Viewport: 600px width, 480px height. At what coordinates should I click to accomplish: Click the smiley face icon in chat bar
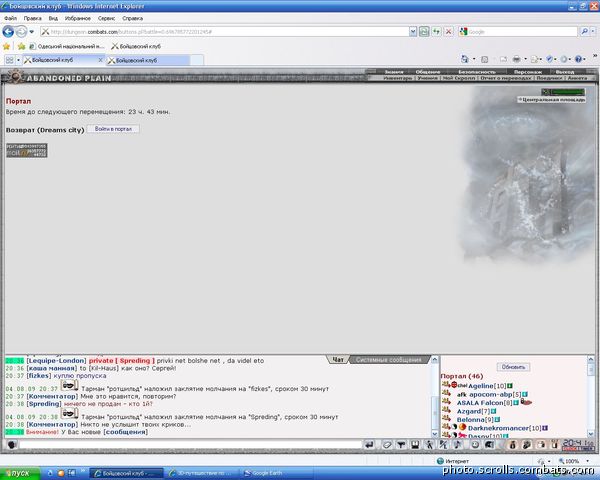pyautogui.click(x=475, y=444)
